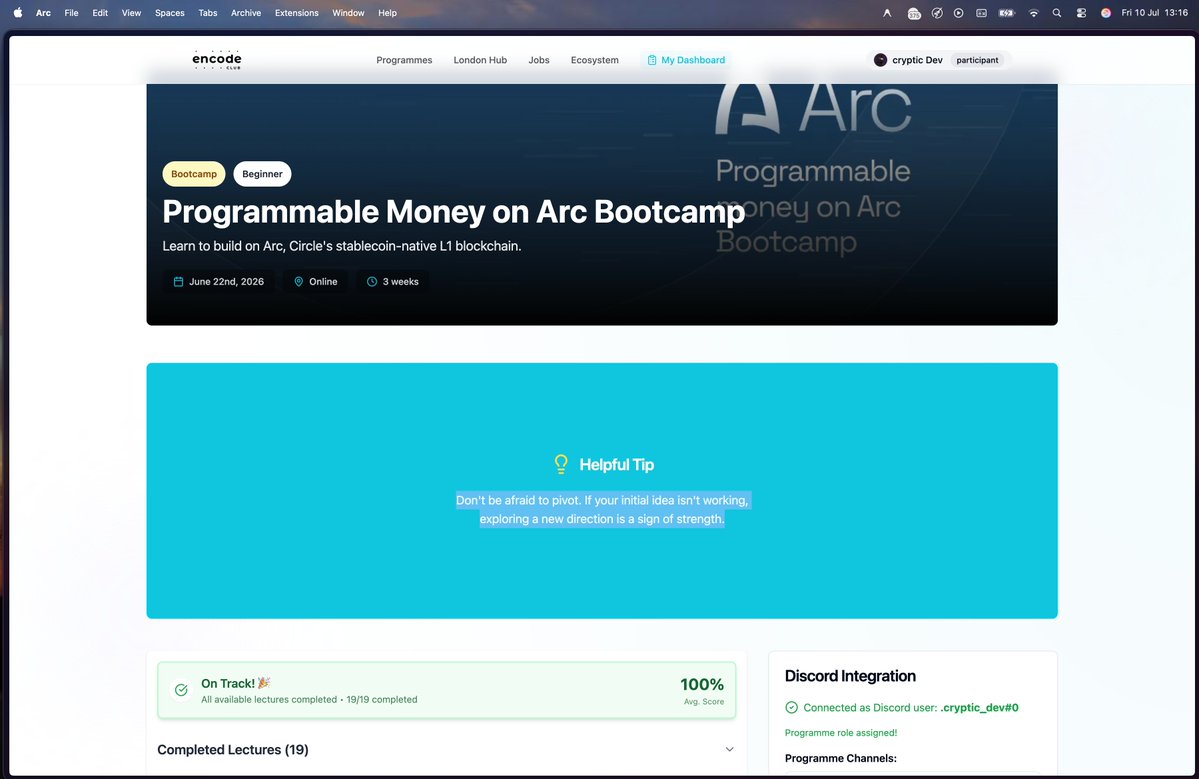Image resolution: width=1199 pixels, height=779 pixels.
Task: Click the Bootcamp tag
Action: coord(193,174)
